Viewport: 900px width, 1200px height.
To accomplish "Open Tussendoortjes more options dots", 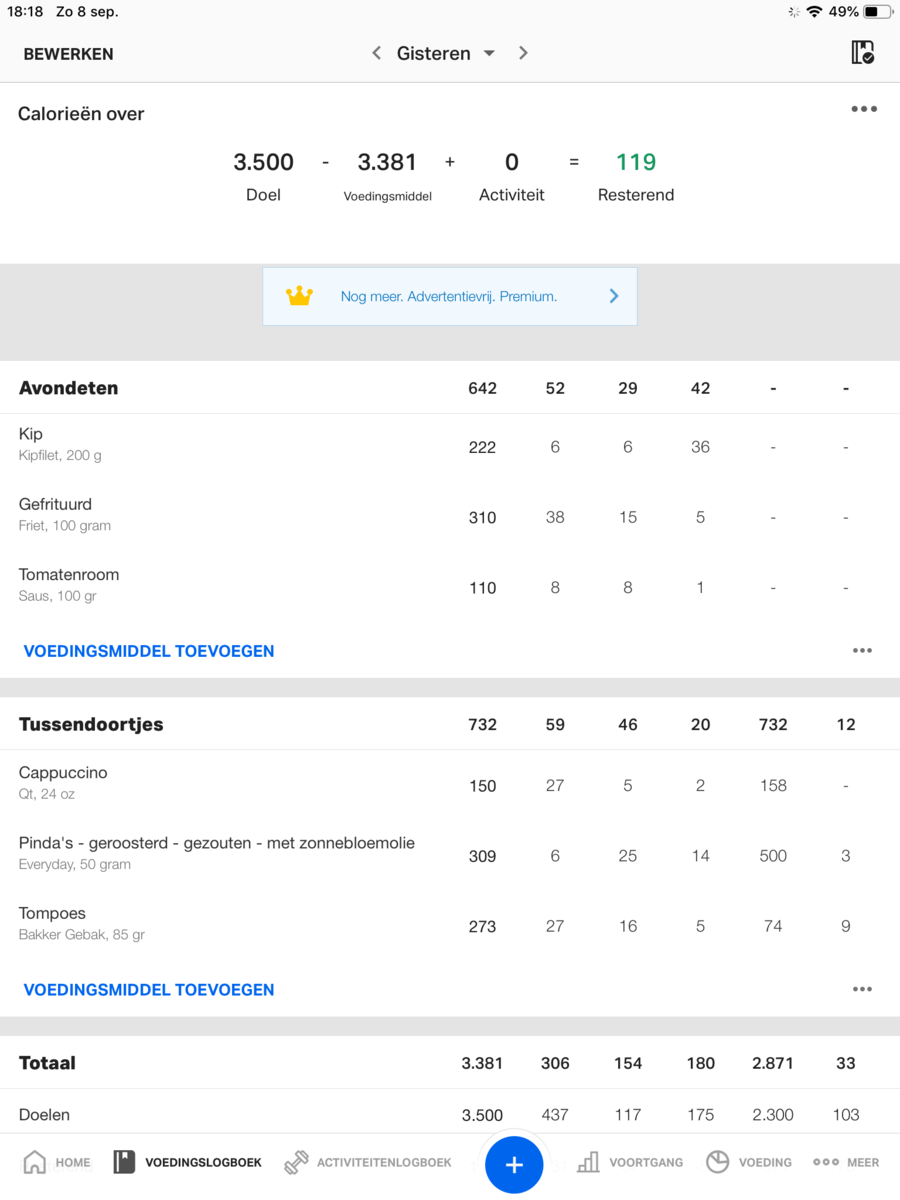I will click(x=862, y=989).
